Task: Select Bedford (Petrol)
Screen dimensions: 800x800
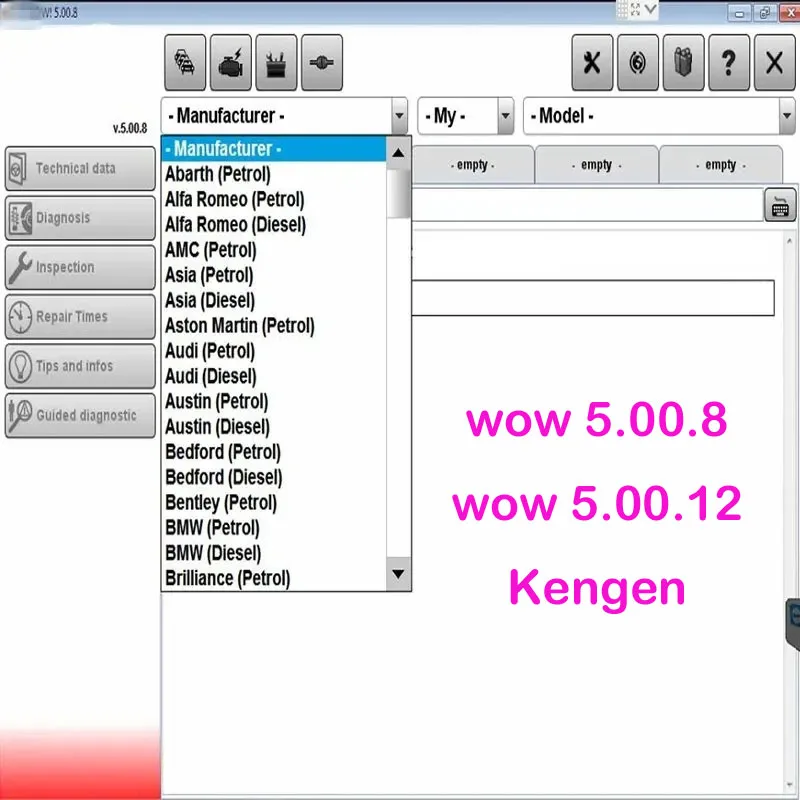Action: pyautogui.click(x=274, y=452)
